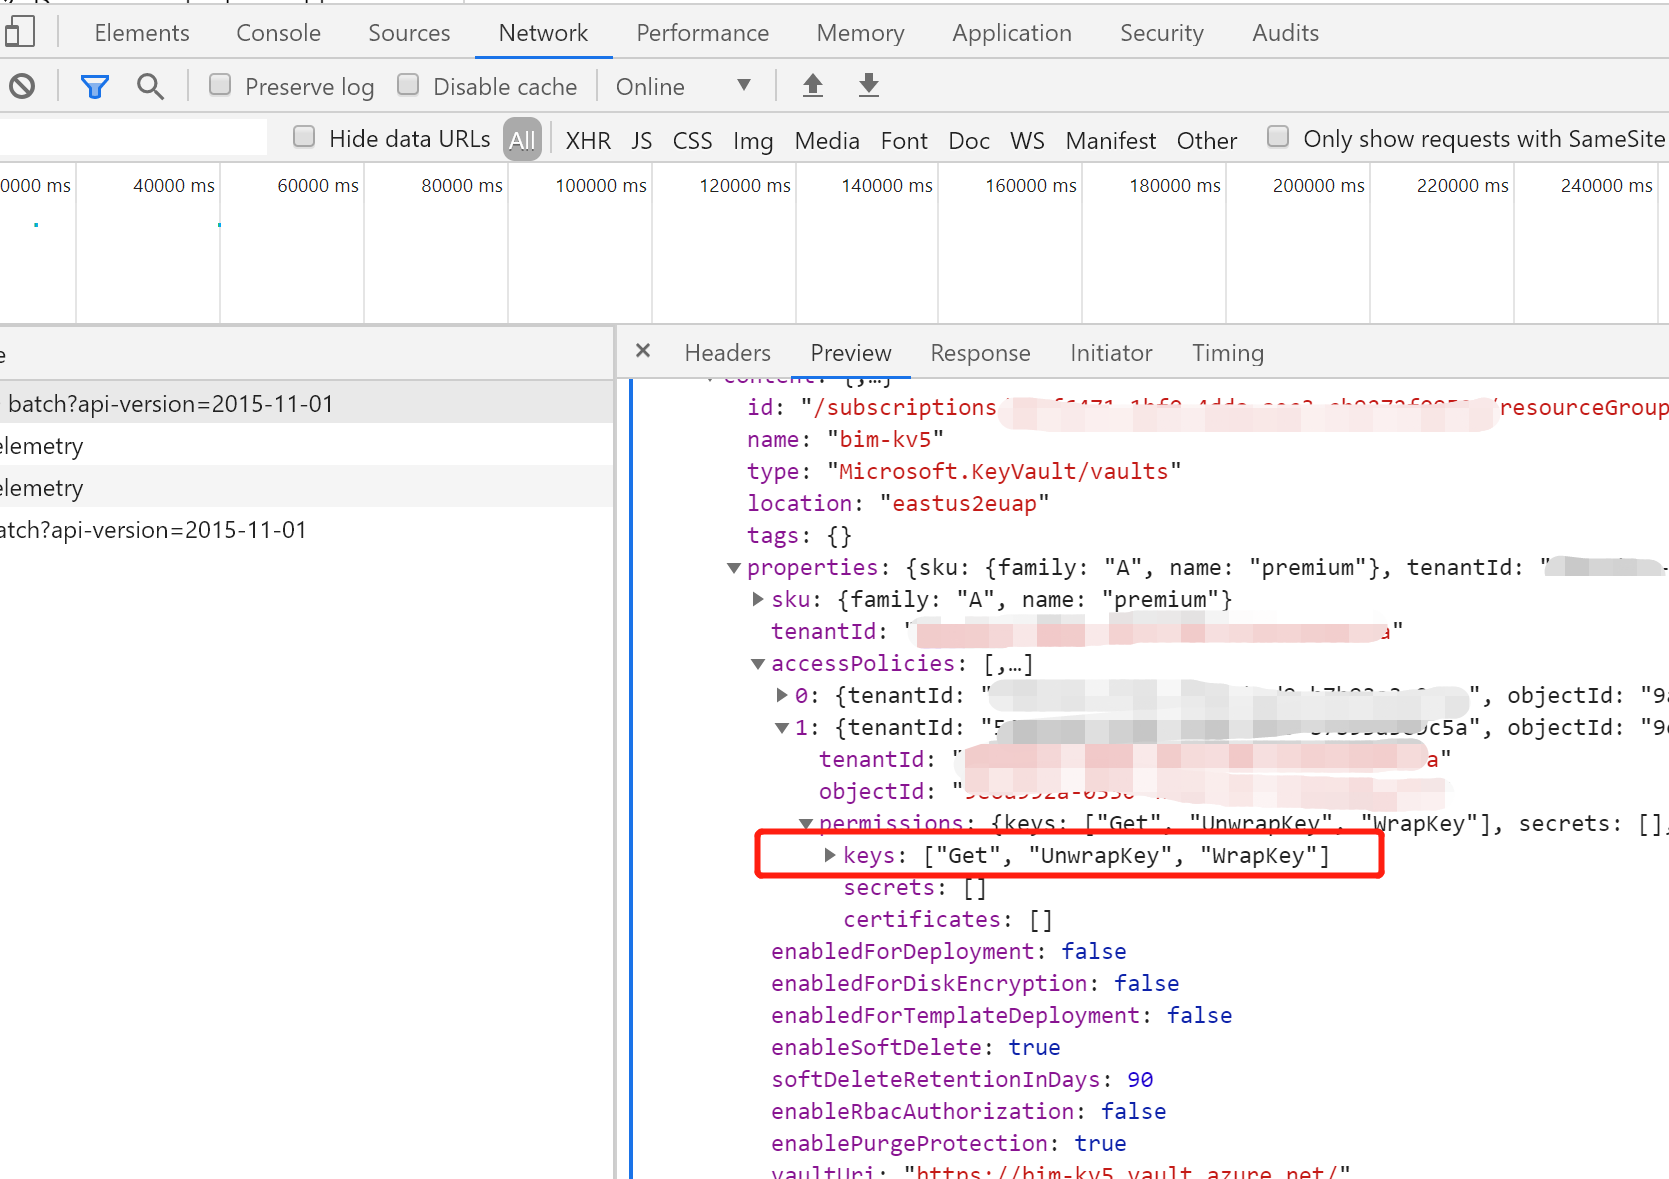The width and height of the screenshot is (1669, 1179).
Task: Select the WS request filter
Action: (1027, 140)
